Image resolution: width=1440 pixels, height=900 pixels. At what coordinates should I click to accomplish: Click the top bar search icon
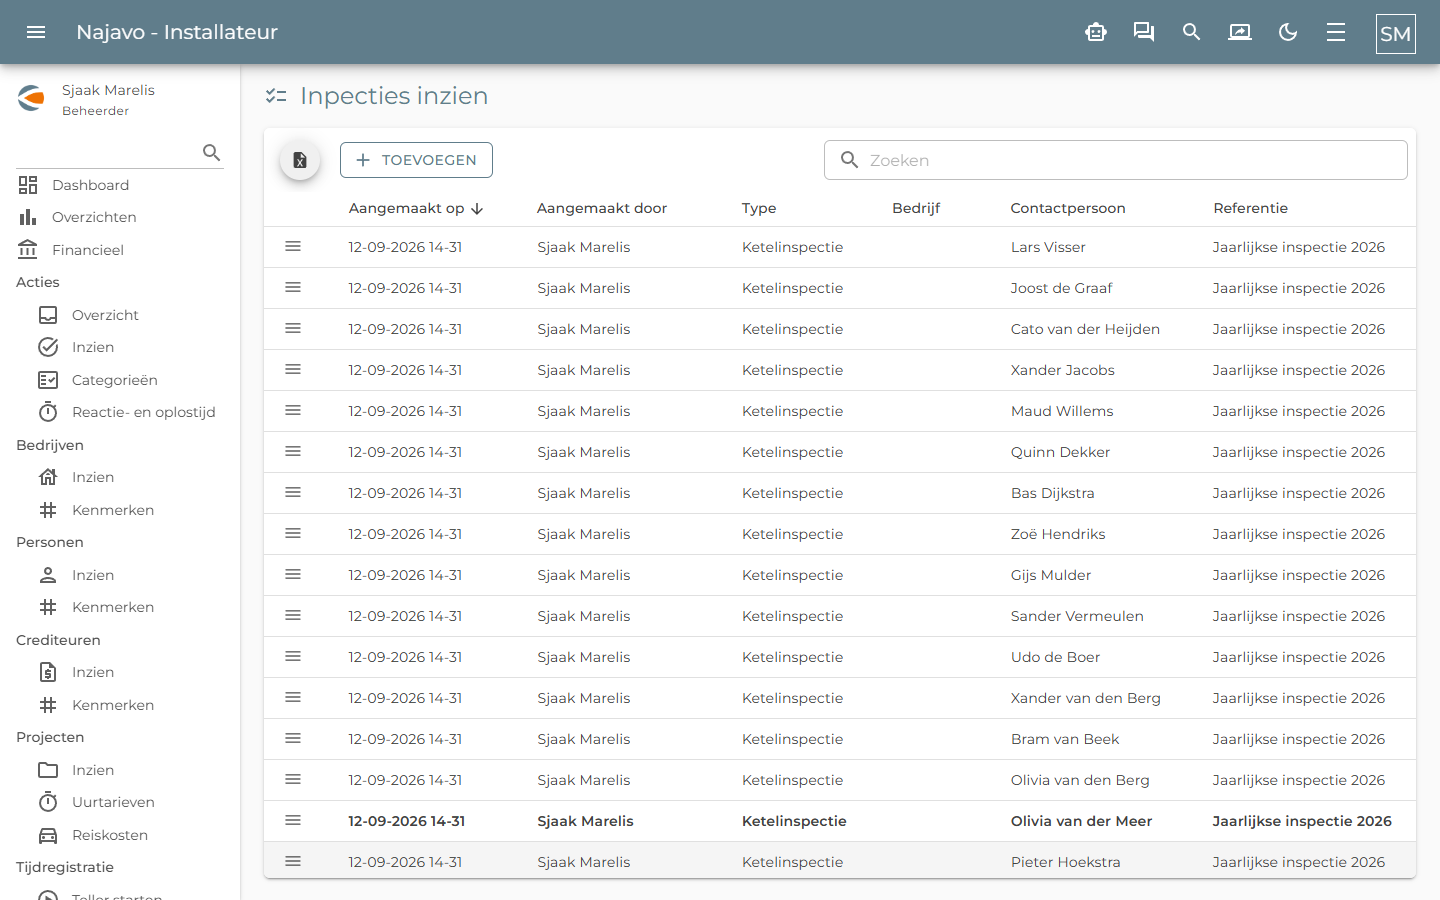point(1191,32)
